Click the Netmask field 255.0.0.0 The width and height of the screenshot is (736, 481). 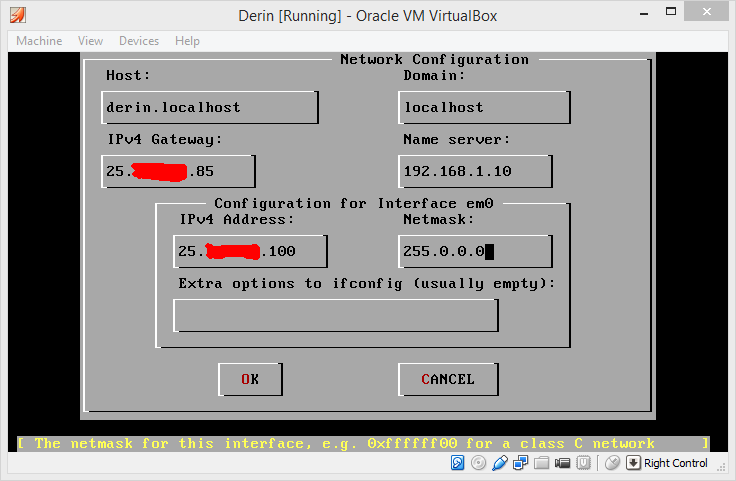[x=475, y=251]
